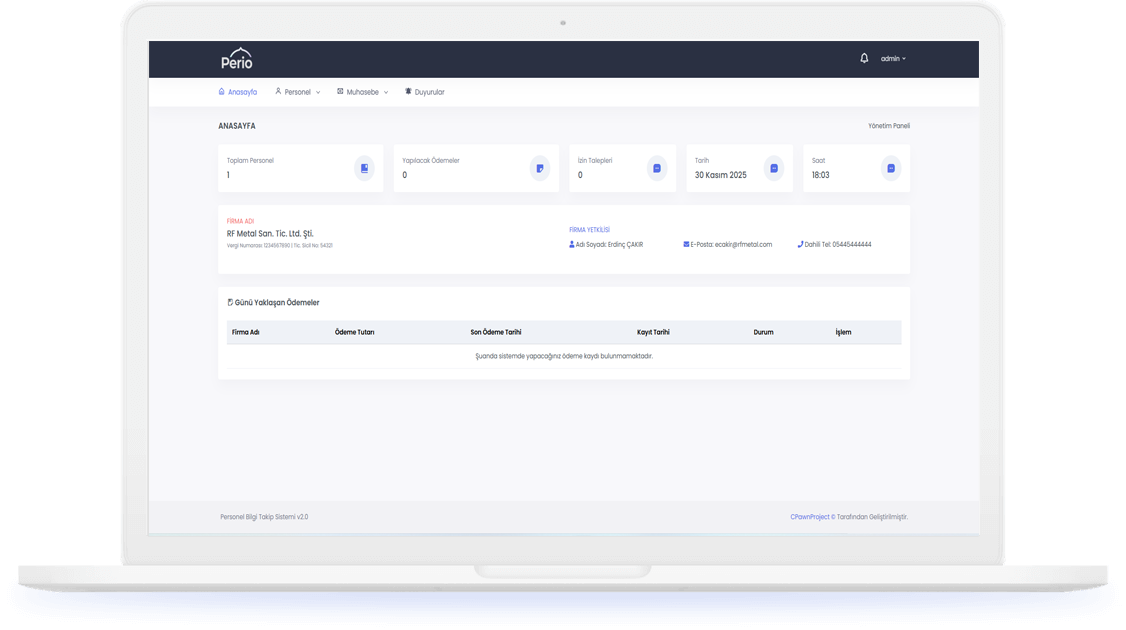Click the Ödeme Tutarı column header
The height and width of the screenshot is (630, 1126).
pos(355,332)
